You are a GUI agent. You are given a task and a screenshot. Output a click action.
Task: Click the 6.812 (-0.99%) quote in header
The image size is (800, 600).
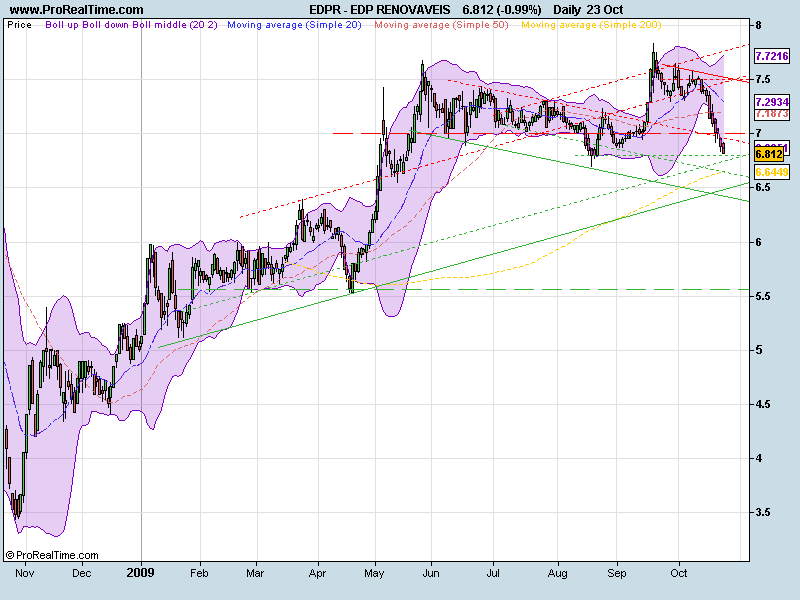coord(502,10)
